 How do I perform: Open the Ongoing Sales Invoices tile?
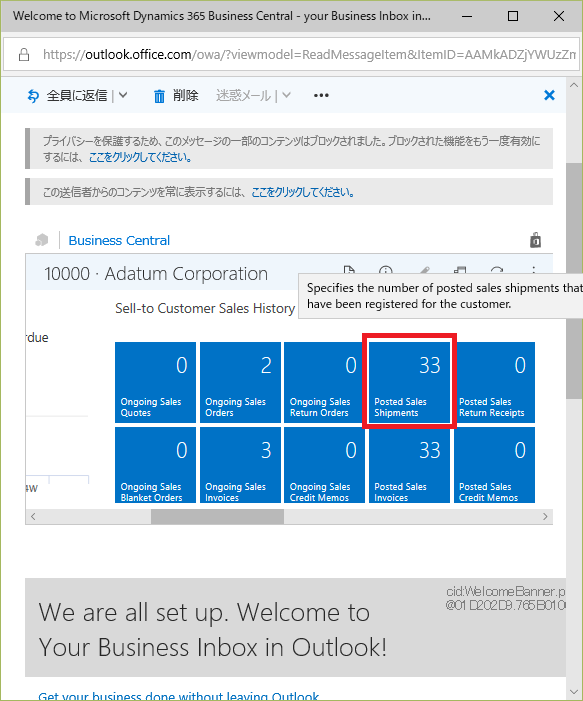pos(240,465)
